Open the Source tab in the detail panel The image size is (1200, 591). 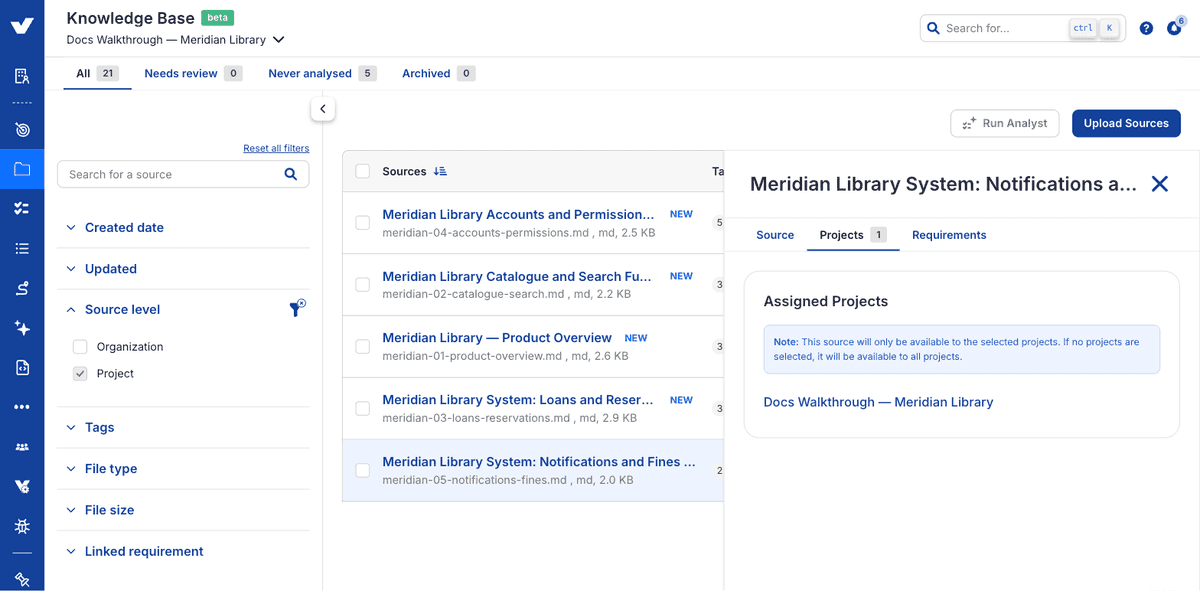[x=775, y=235]
